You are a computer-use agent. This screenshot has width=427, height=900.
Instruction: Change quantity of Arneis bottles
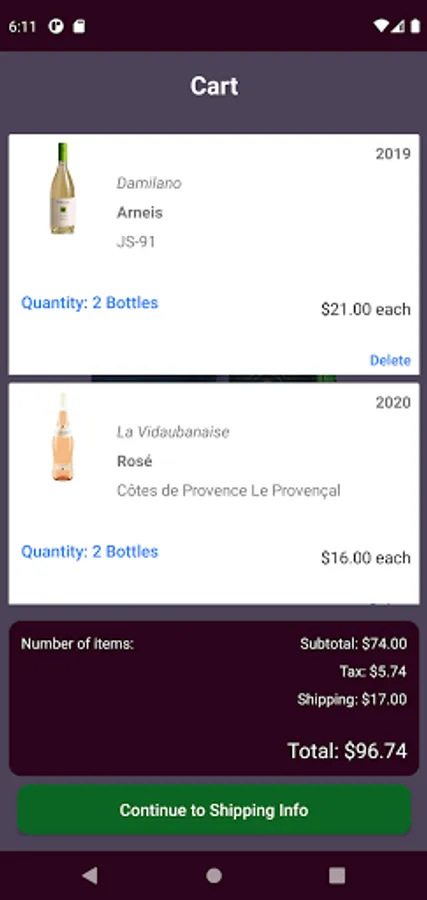pos(90,302)
